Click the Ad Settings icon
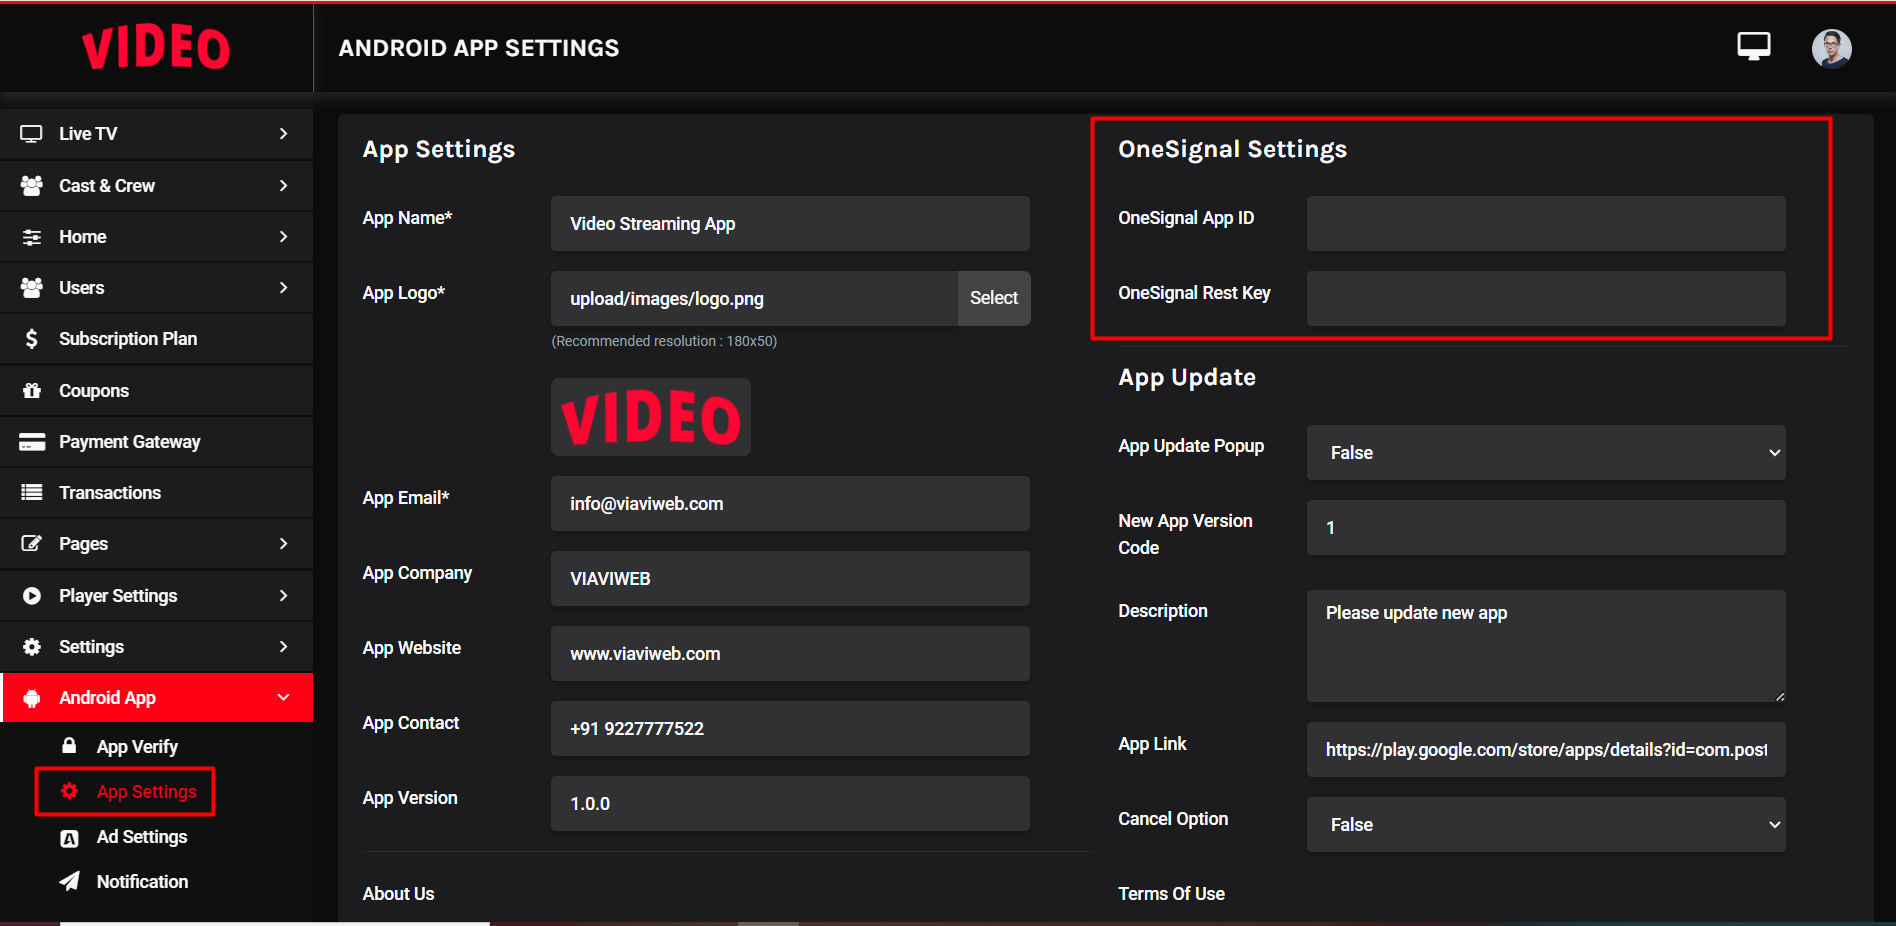Image resolution: width=1896 pixels, height=926 pixels. [69, 838]
